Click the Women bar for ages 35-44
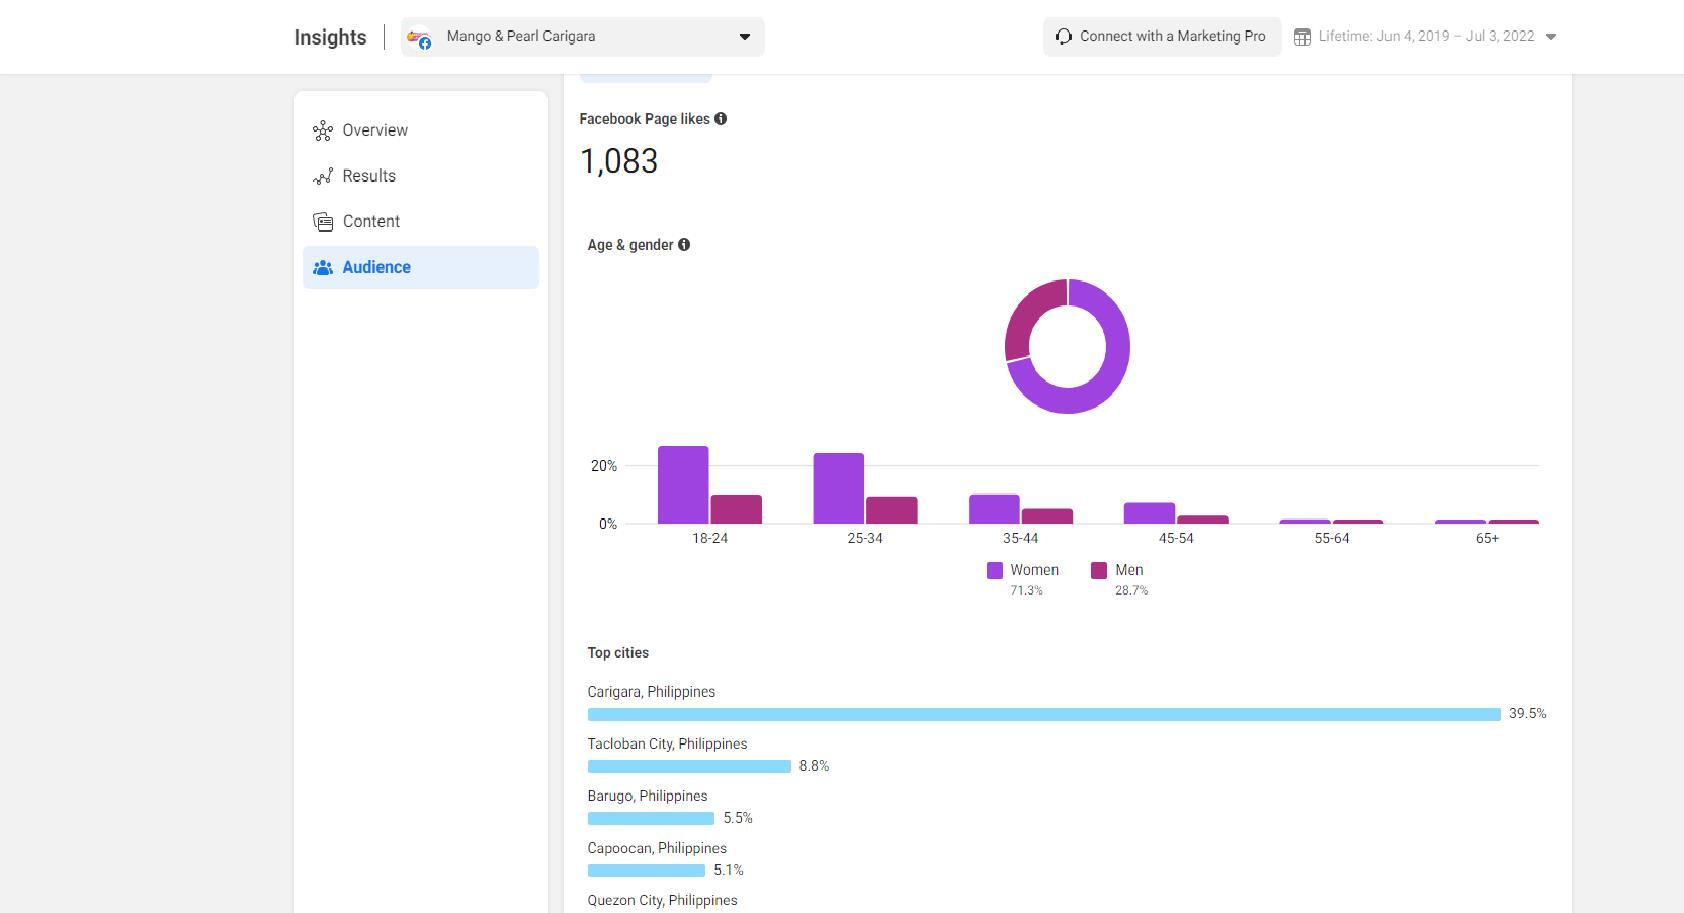This screenshot has height=913, width=1684. (x=994, y=509)
